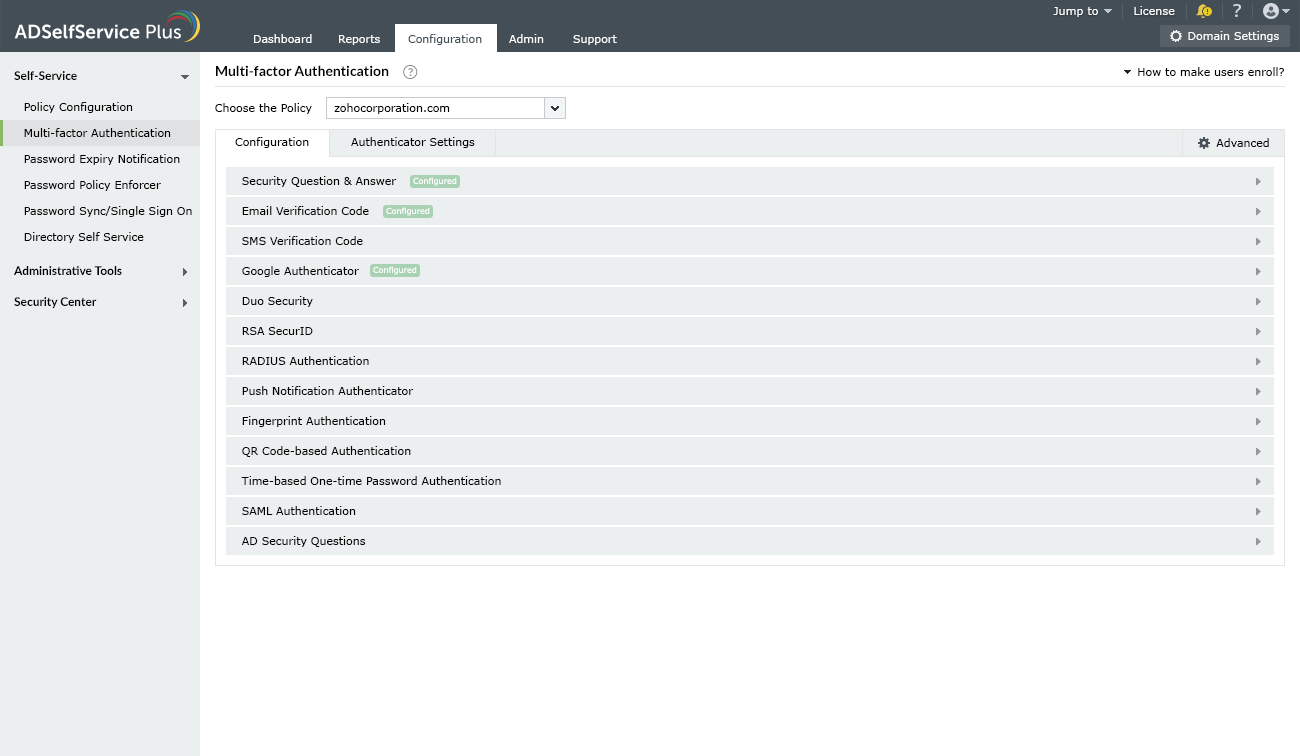This screenshot has height=756, width=1300.
Task: Collapse the Self-Service sidebar section arrow
Action: tap(184, 77)
